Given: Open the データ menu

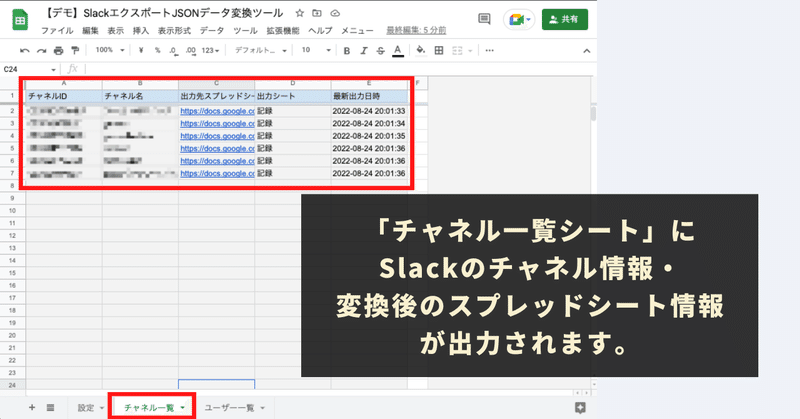Looking at the screenshot, I should pyautogui.click(x=212, y=31).
